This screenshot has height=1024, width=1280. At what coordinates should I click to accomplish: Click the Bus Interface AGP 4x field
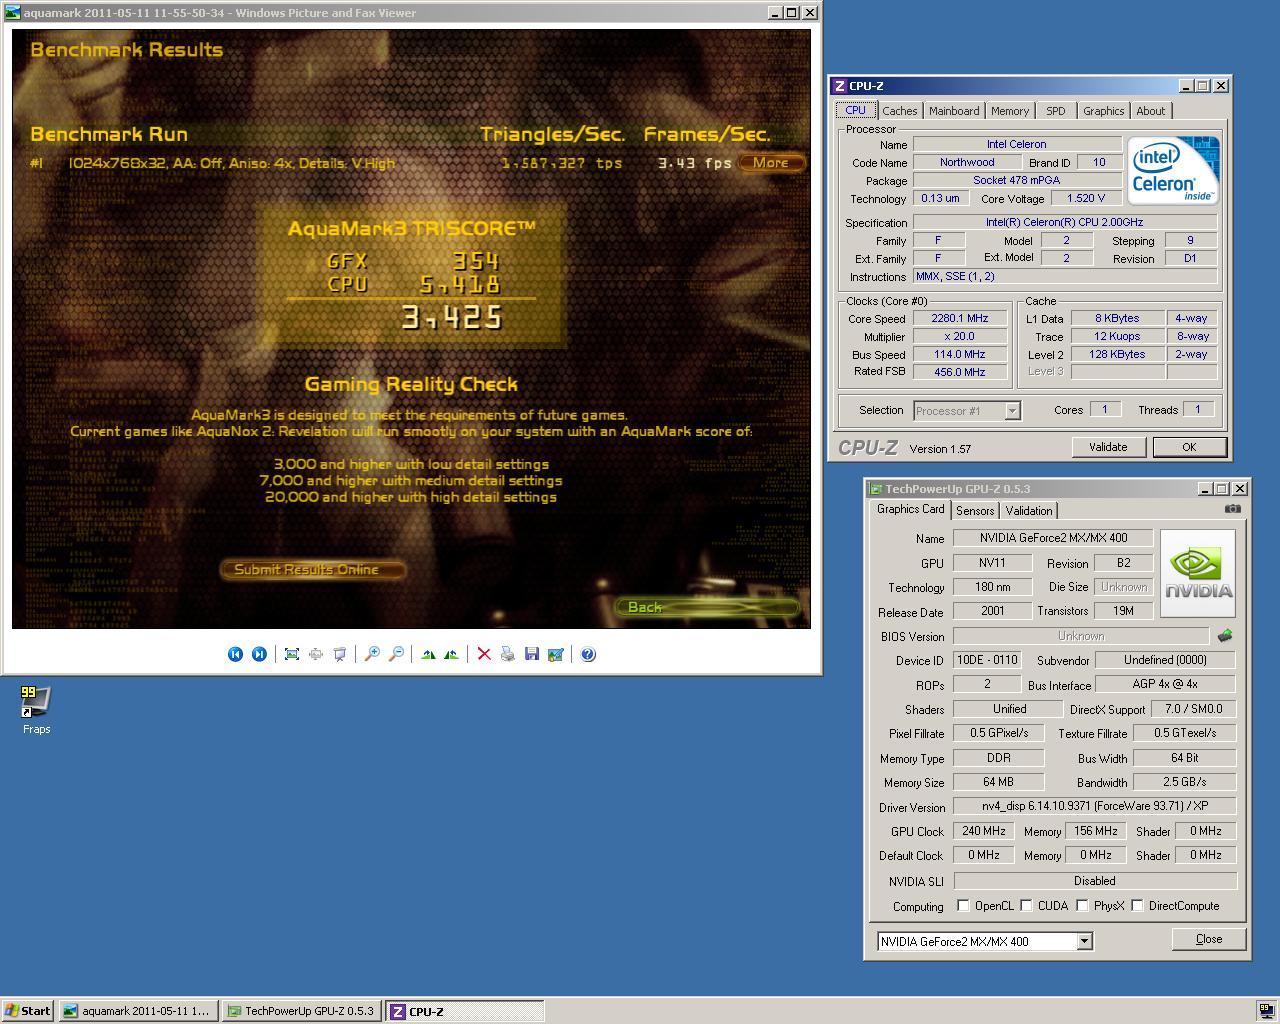pos(1165,684)
